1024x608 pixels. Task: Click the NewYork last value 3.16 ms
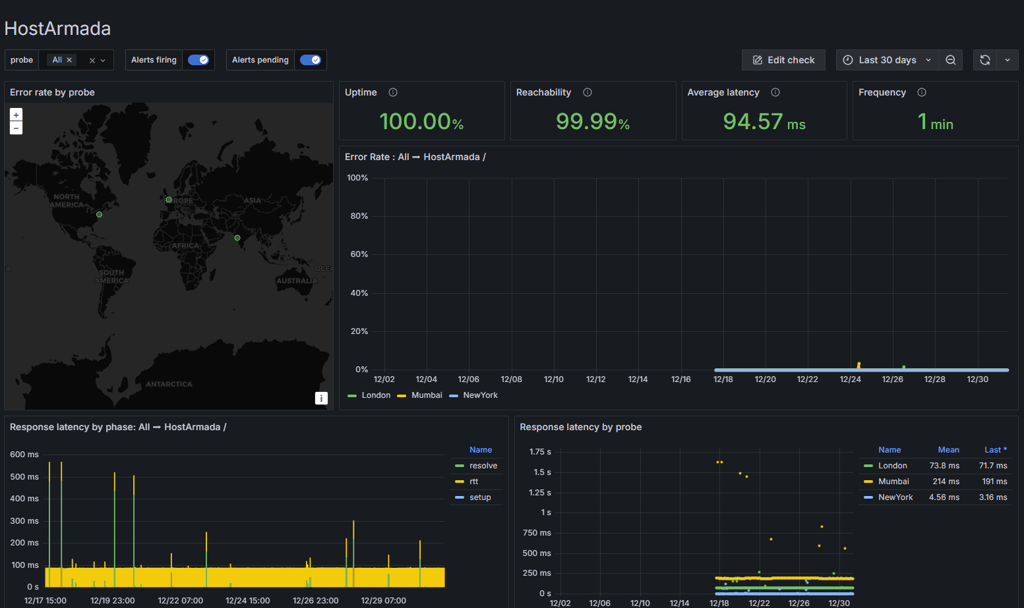coord(993,497)
